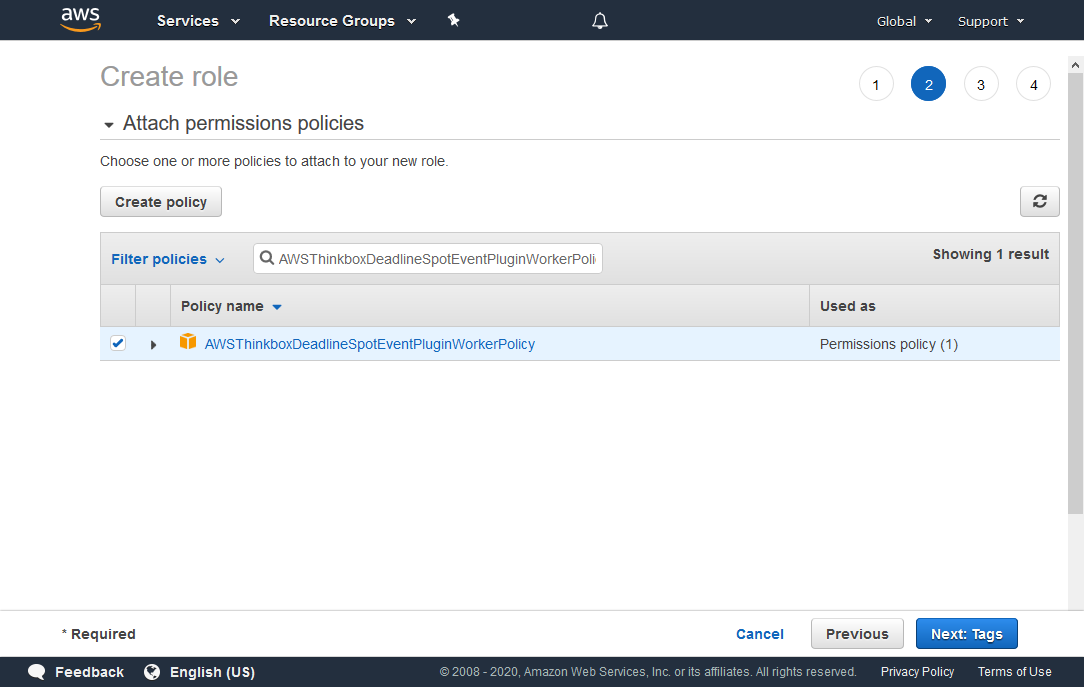Click the search magnifier icon in filter box
This screenshot has width=1084, height=687.
267,259
